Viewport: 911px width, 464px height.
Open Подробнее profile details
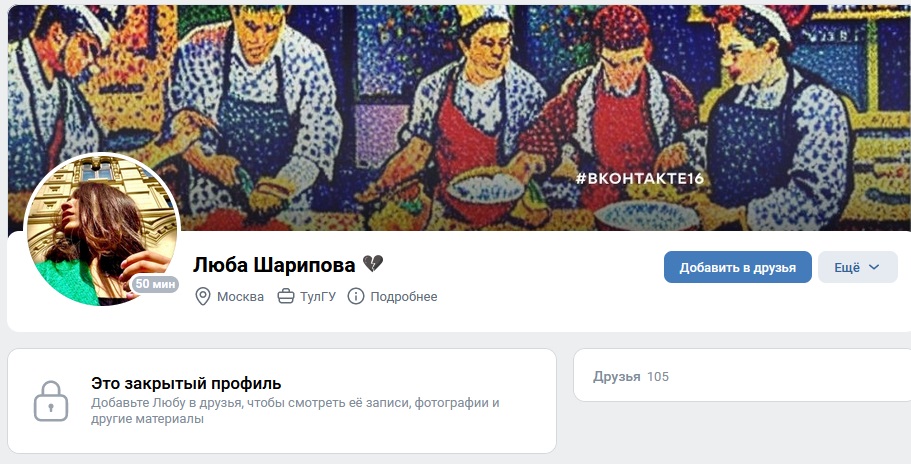tap(403, 297)
